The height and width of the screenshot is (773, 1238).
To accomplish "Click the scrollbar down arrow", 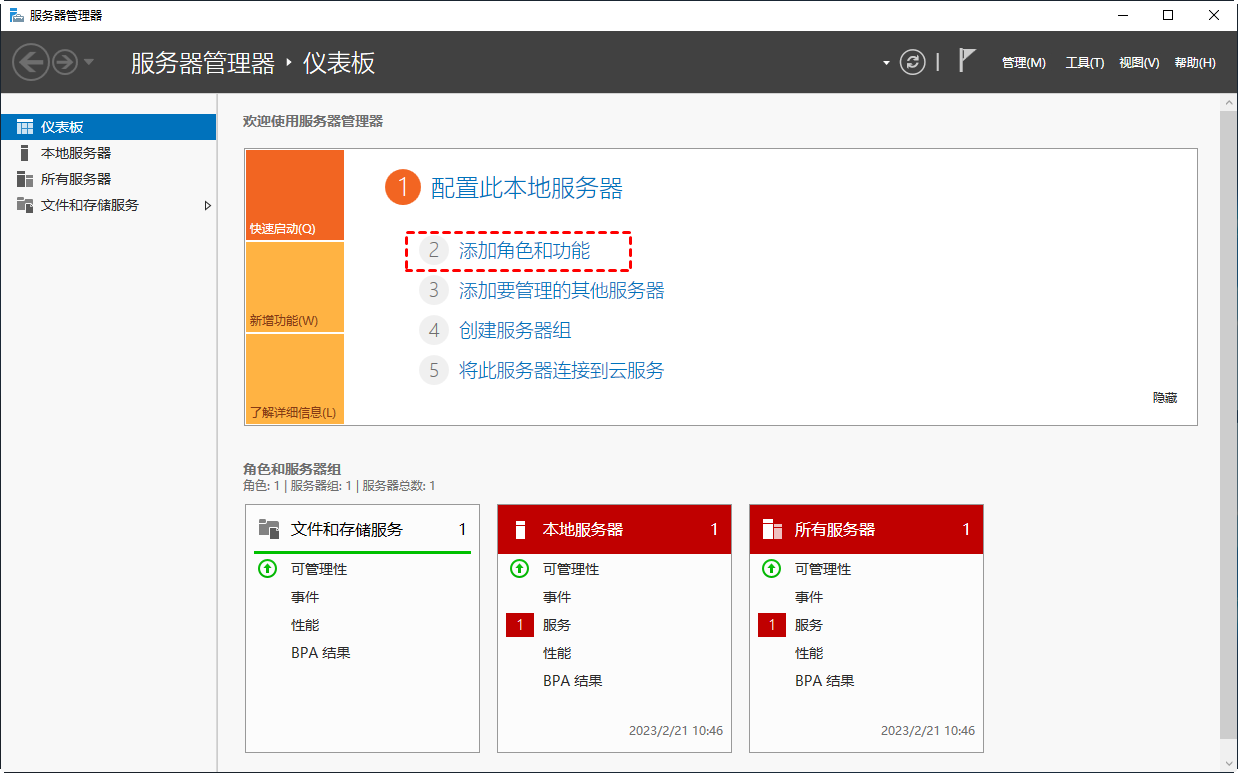I will pyautogui.click(x=1228, y=762).
